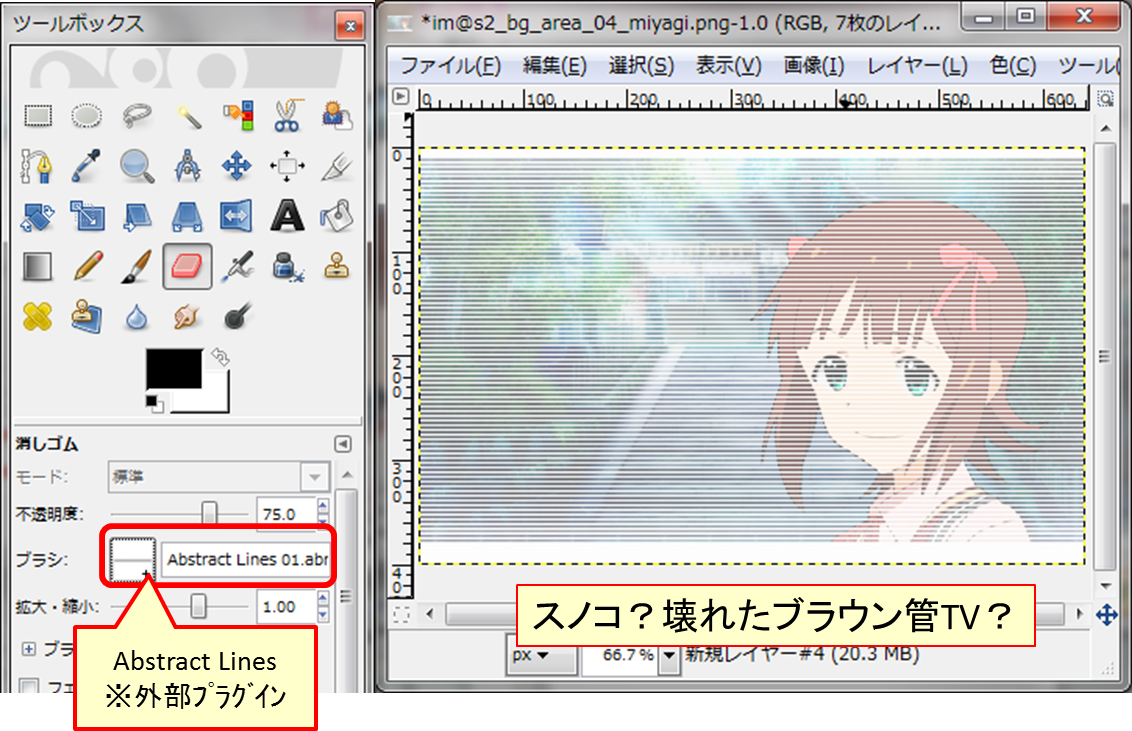
Task: Select the Perspective tool
Action: pyautogui.click(x=187, y=216)
